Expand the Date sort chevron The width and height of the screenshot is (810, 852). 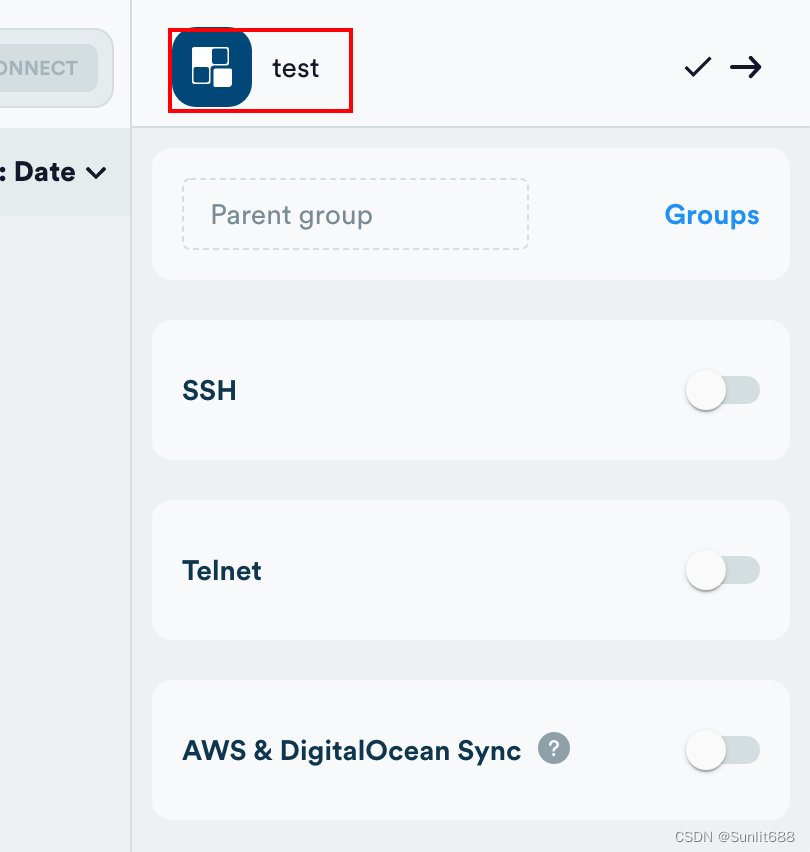[96, 173]
